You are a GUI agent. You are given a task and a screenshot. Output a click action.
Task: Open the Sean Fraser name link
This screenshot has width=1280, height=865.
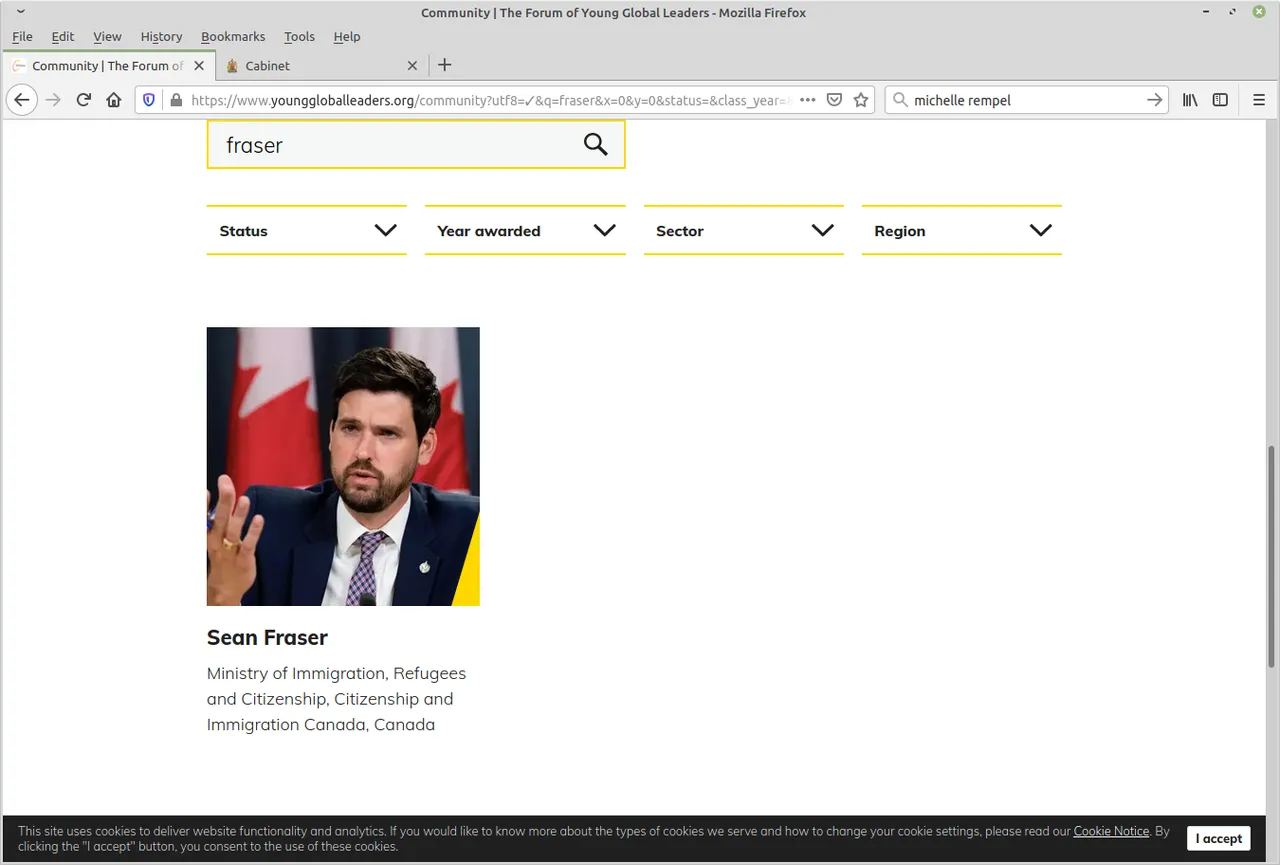pyautogui.click(x=267, y=637)
